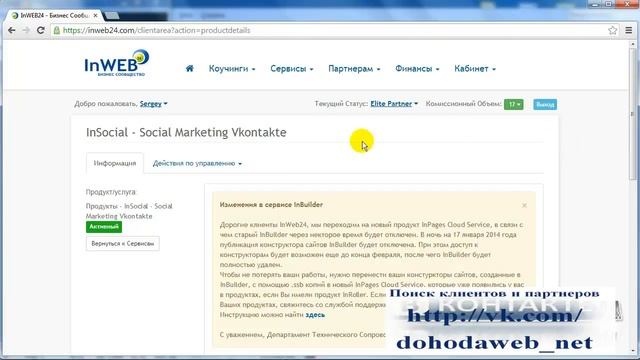Select the Информация tab
640x360 pixels.
(x=115, y=163)
